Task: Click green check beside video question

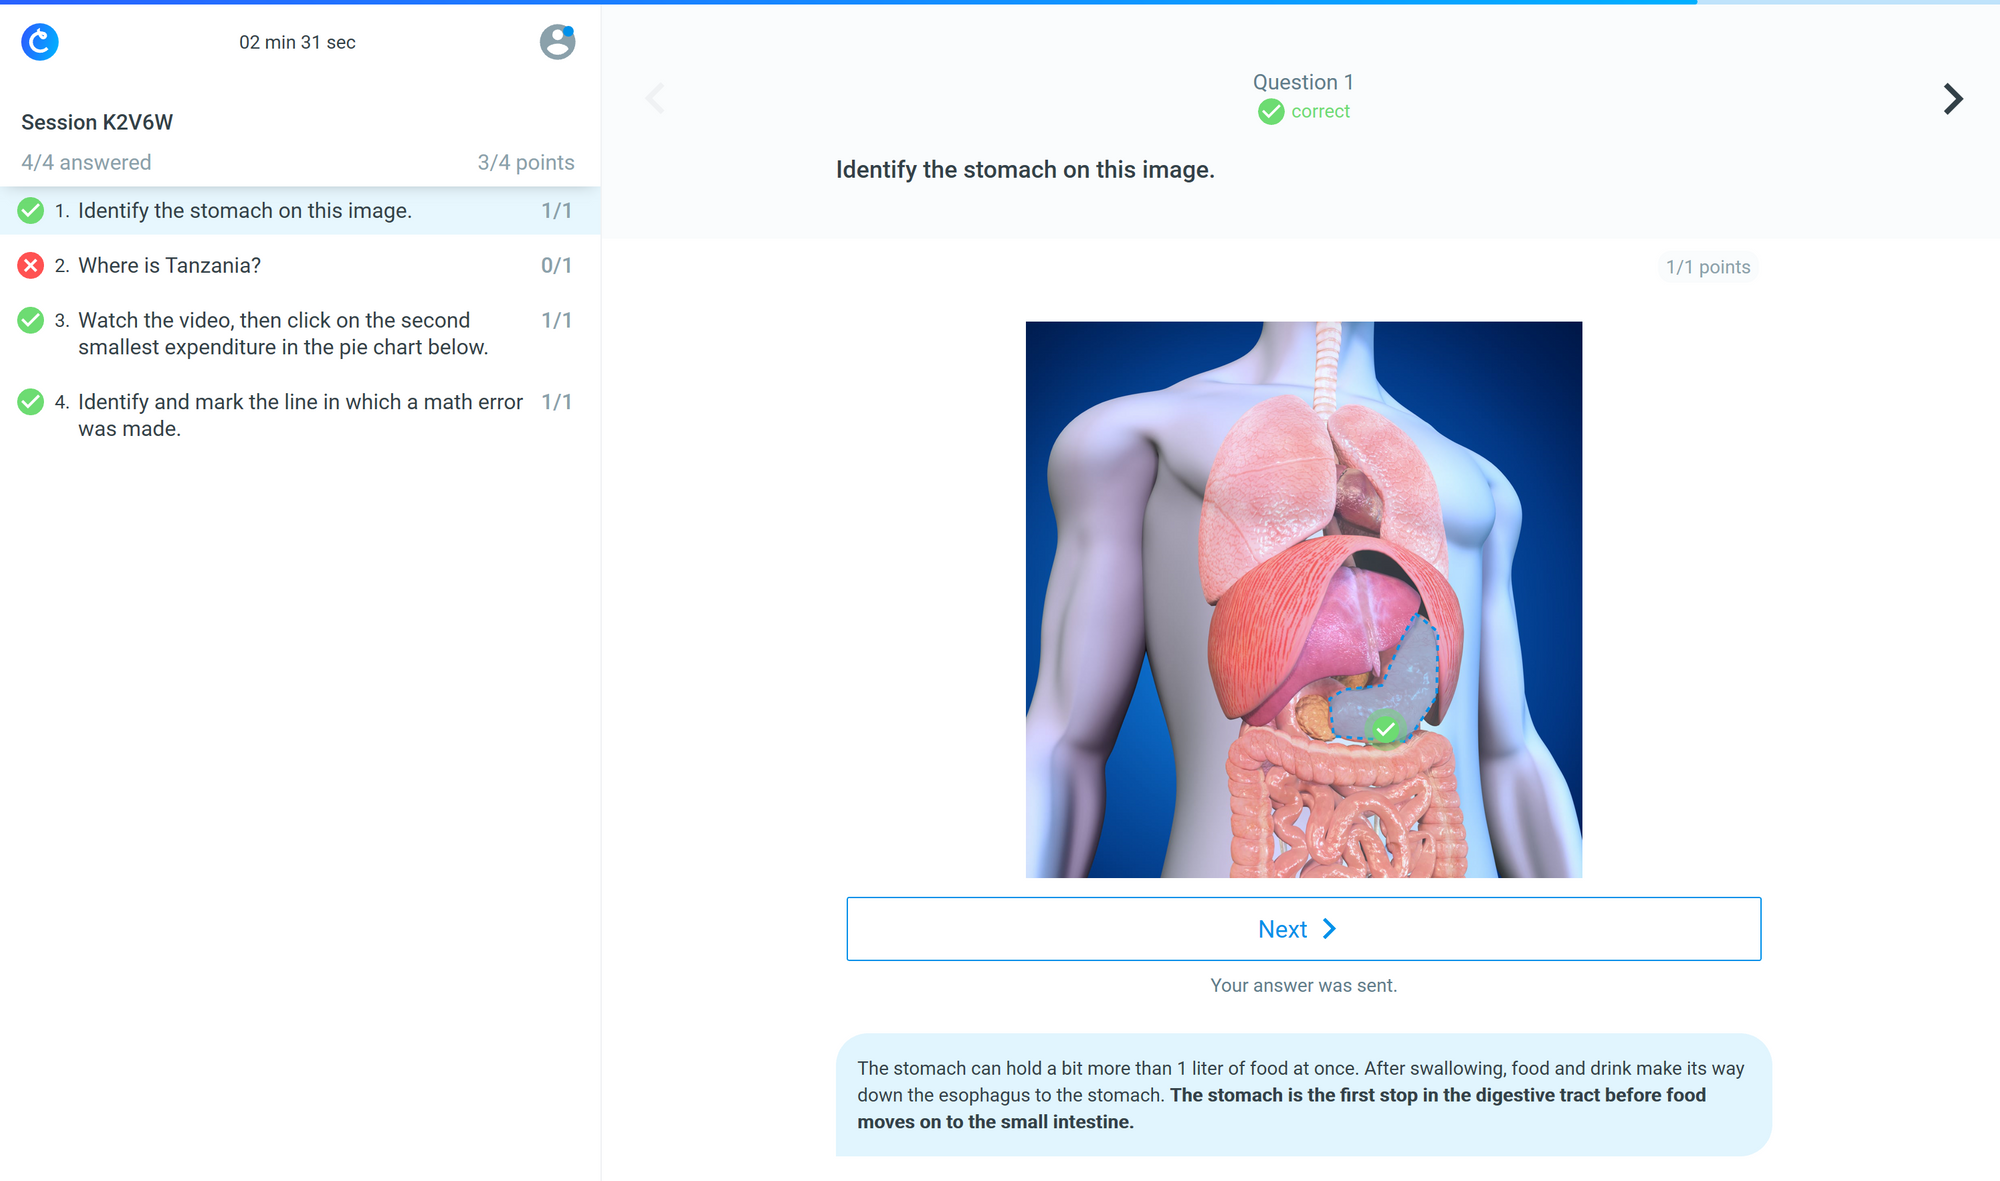Action: point(31,320)
